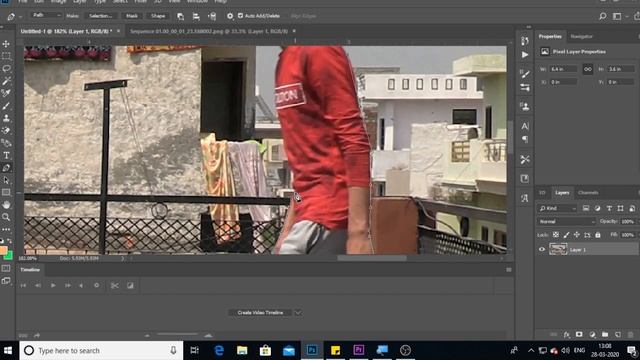Switch to Sequence png document tab
The image size is (640, 360).
(x=209, y=31)
